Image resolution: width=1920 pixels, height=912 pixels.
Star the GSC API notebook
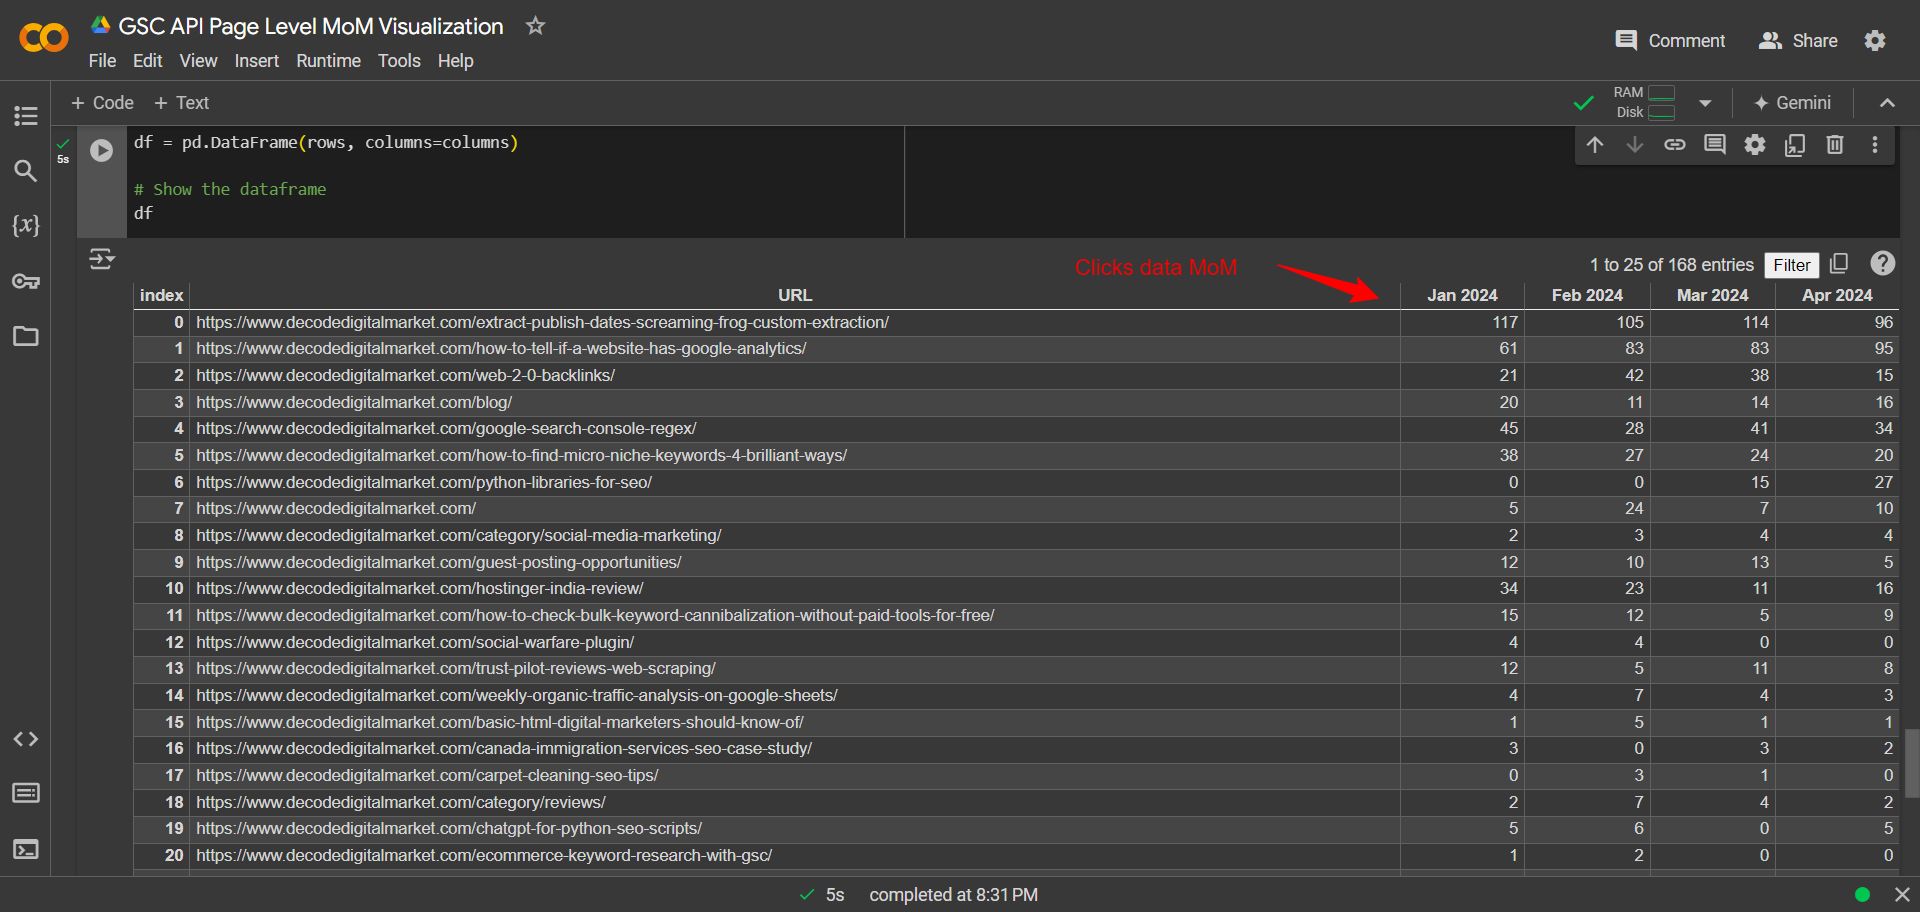click(x=535, y=27)
